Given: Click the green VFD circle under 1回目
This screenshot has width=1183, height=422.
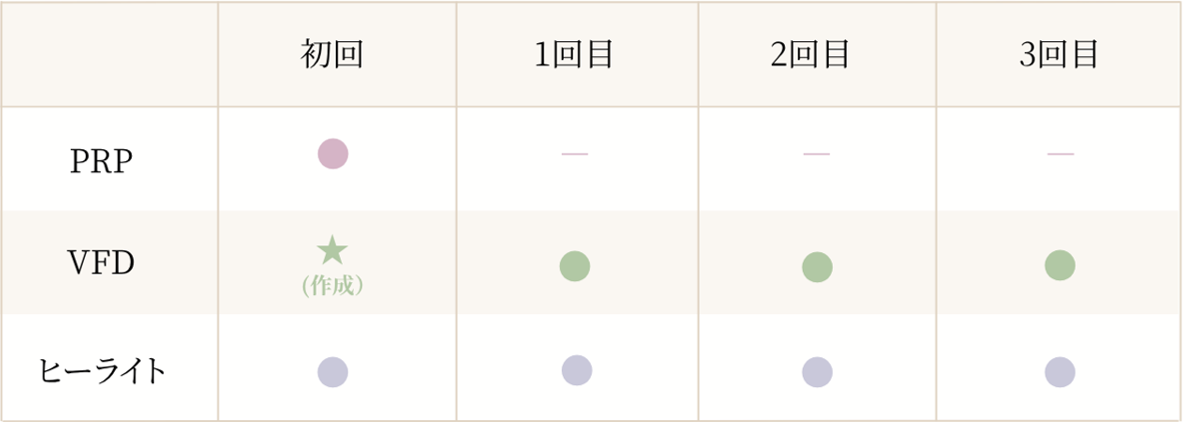Looking at the screenshot, I should click(575, 266).
